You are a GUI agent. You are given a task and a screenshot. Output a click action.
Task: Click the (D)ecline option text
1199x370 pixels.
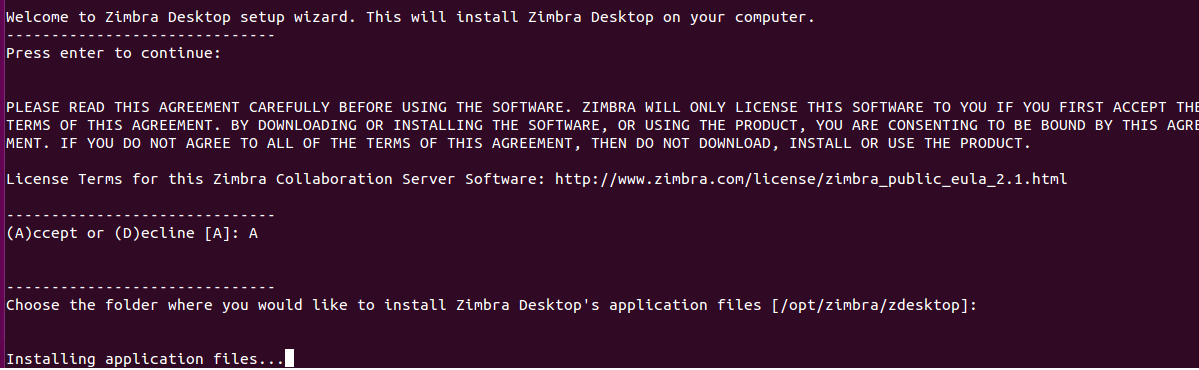click(x=157, y=233)
